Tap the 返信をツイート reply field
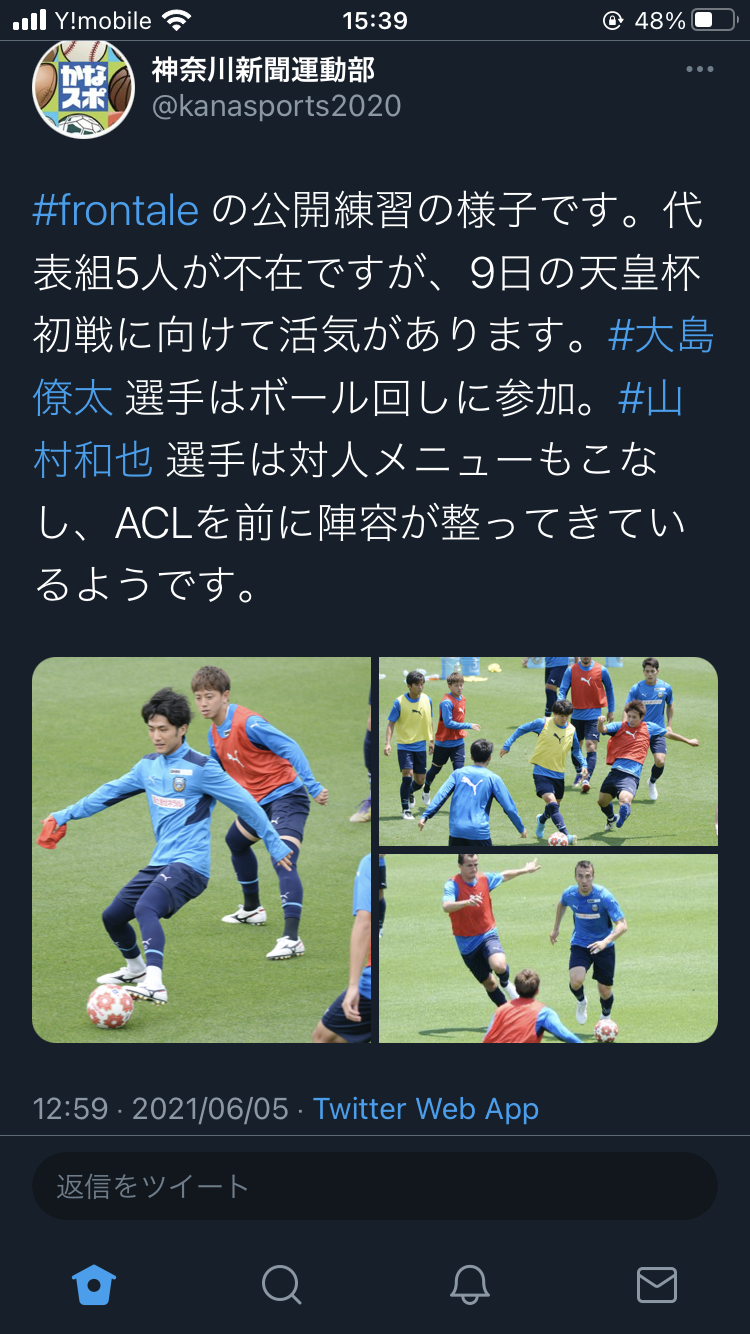Screen dimensions: 750x1334 [x=375, y=1186]
